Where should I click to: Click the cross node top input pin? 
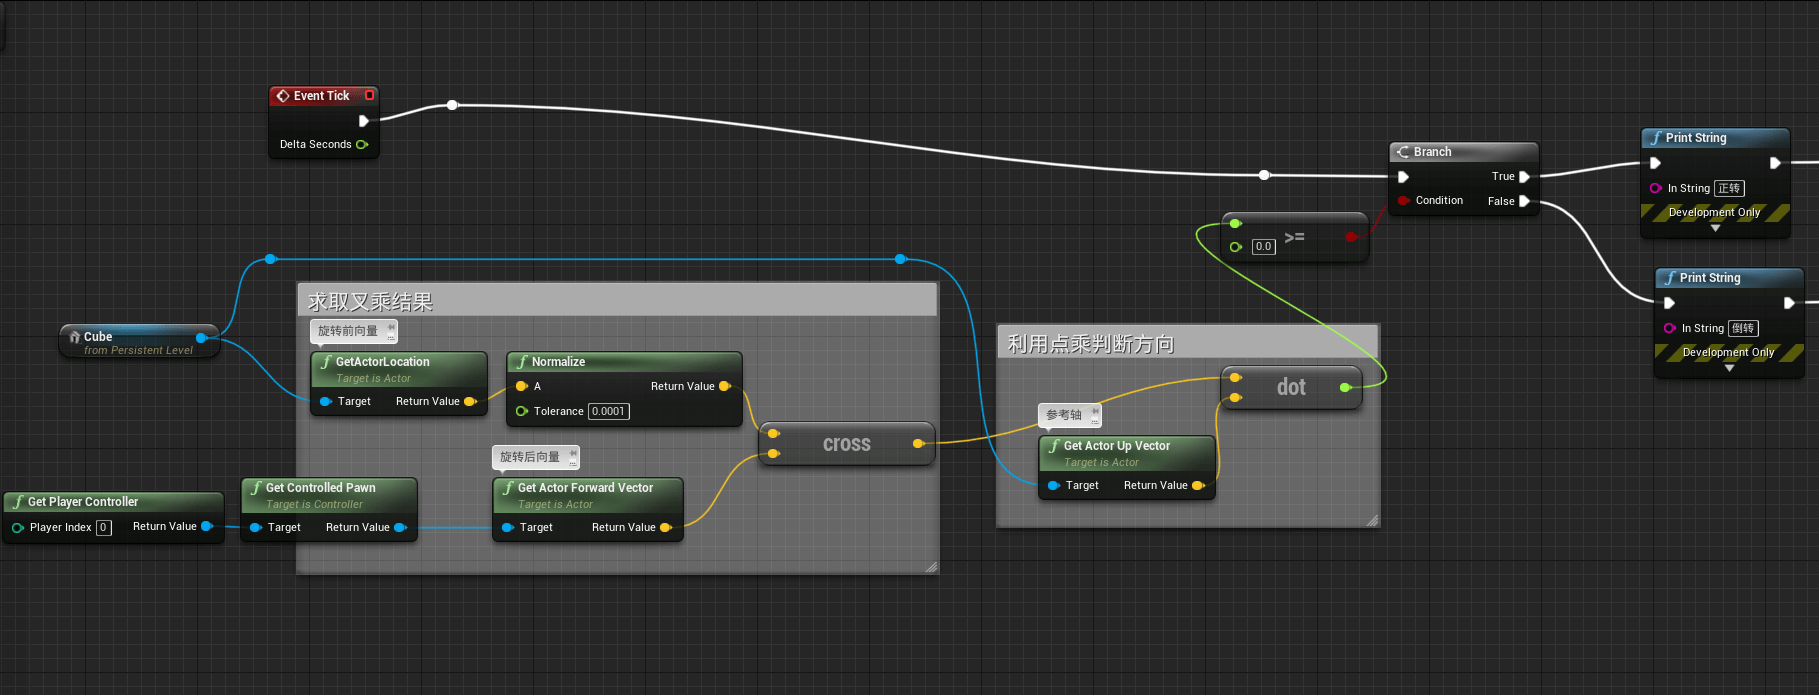click(773, 433)
